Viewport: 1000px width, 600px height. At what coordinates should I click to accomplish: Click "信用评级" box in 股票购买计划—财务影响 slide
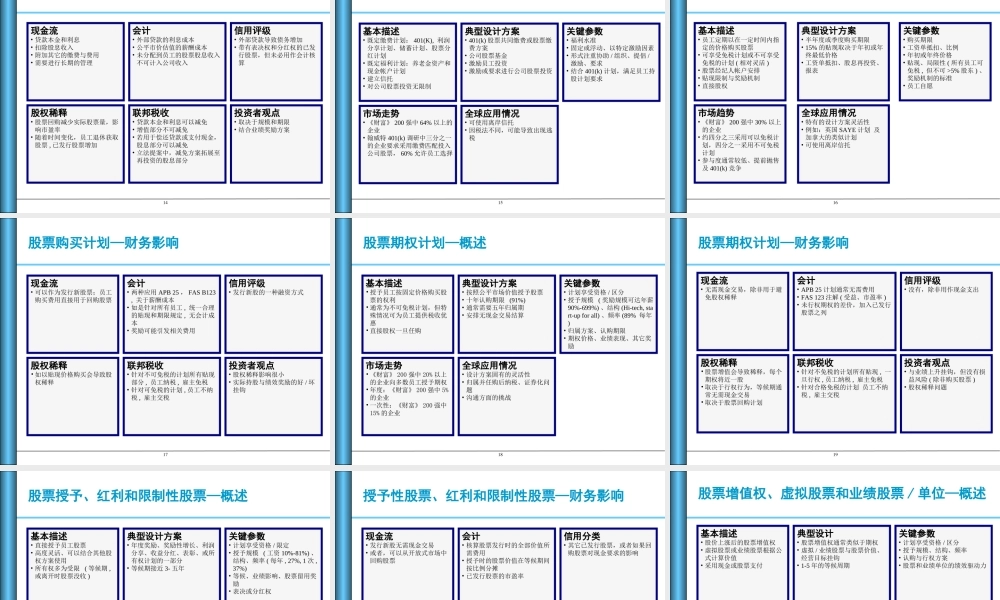point(274,314)
